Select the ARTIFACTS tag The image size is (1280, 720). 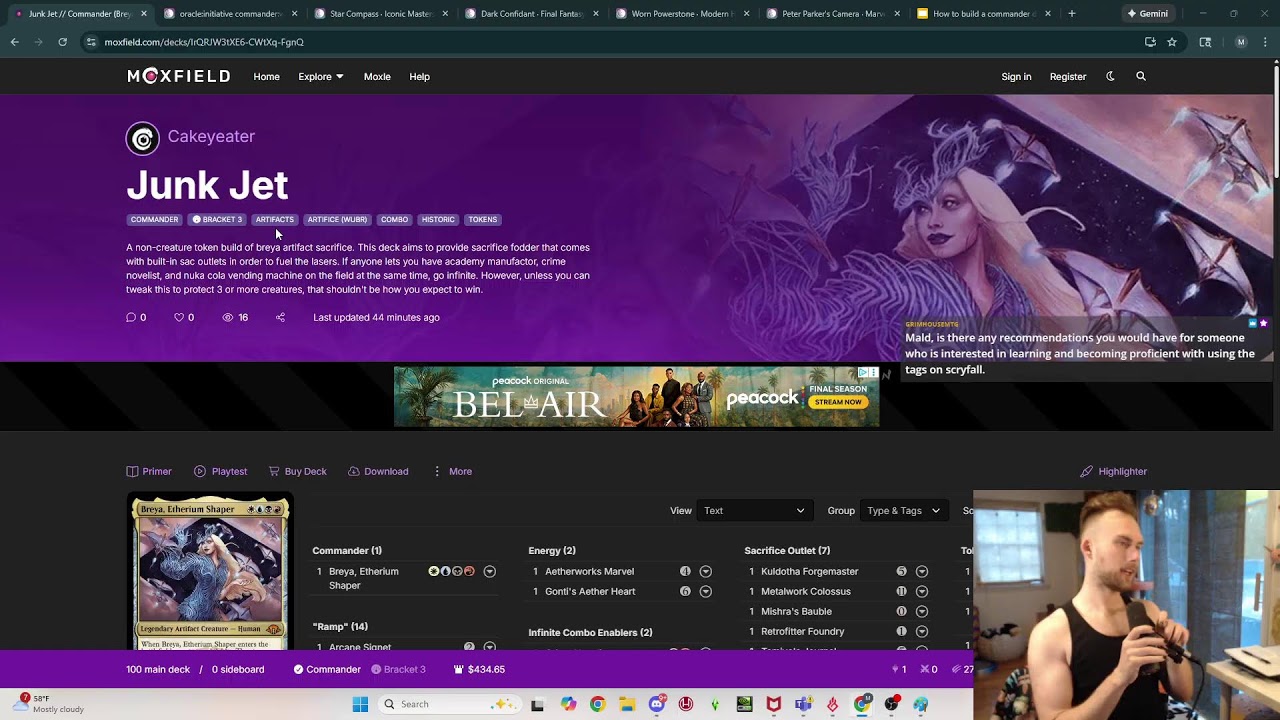[x=274, y=219]
